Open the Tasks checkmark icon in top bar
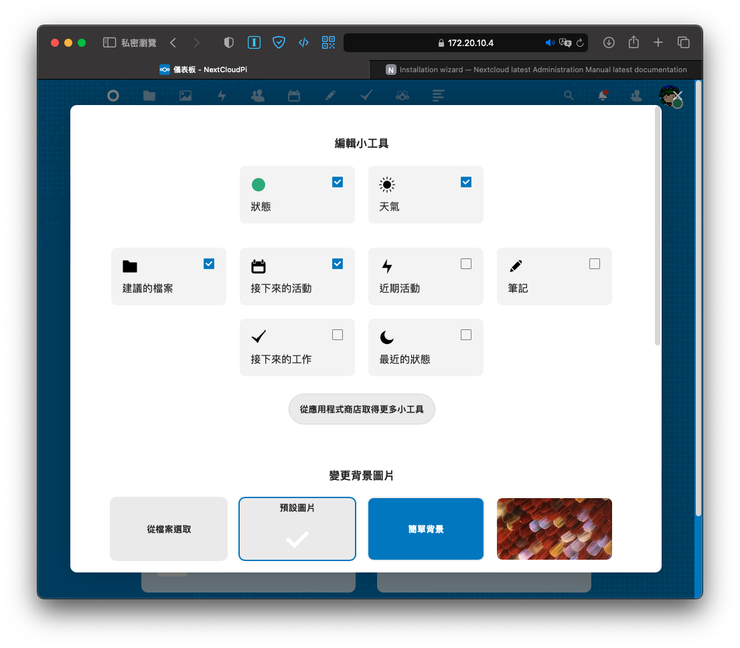 click(x=366, y=96)
